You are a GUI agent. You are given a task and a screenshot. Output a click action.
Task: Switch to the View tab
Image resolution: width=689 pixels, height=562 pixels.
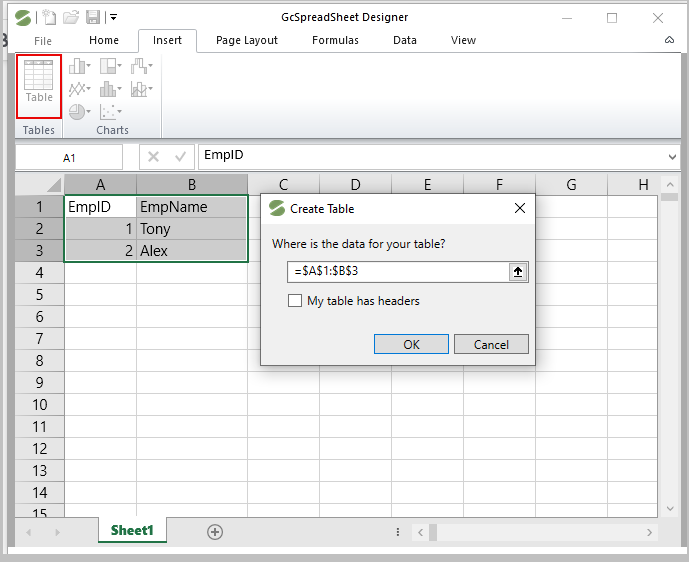pos(463,40)
